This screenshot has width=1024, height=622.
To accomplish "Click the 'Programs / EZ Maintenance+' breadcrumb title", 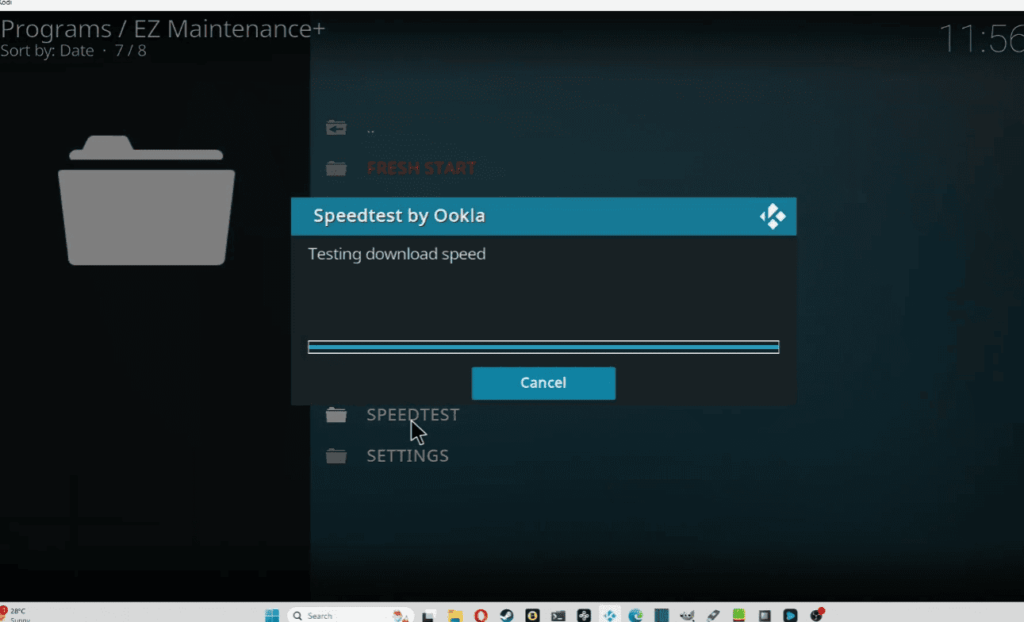I will click(x=163, y=29).
